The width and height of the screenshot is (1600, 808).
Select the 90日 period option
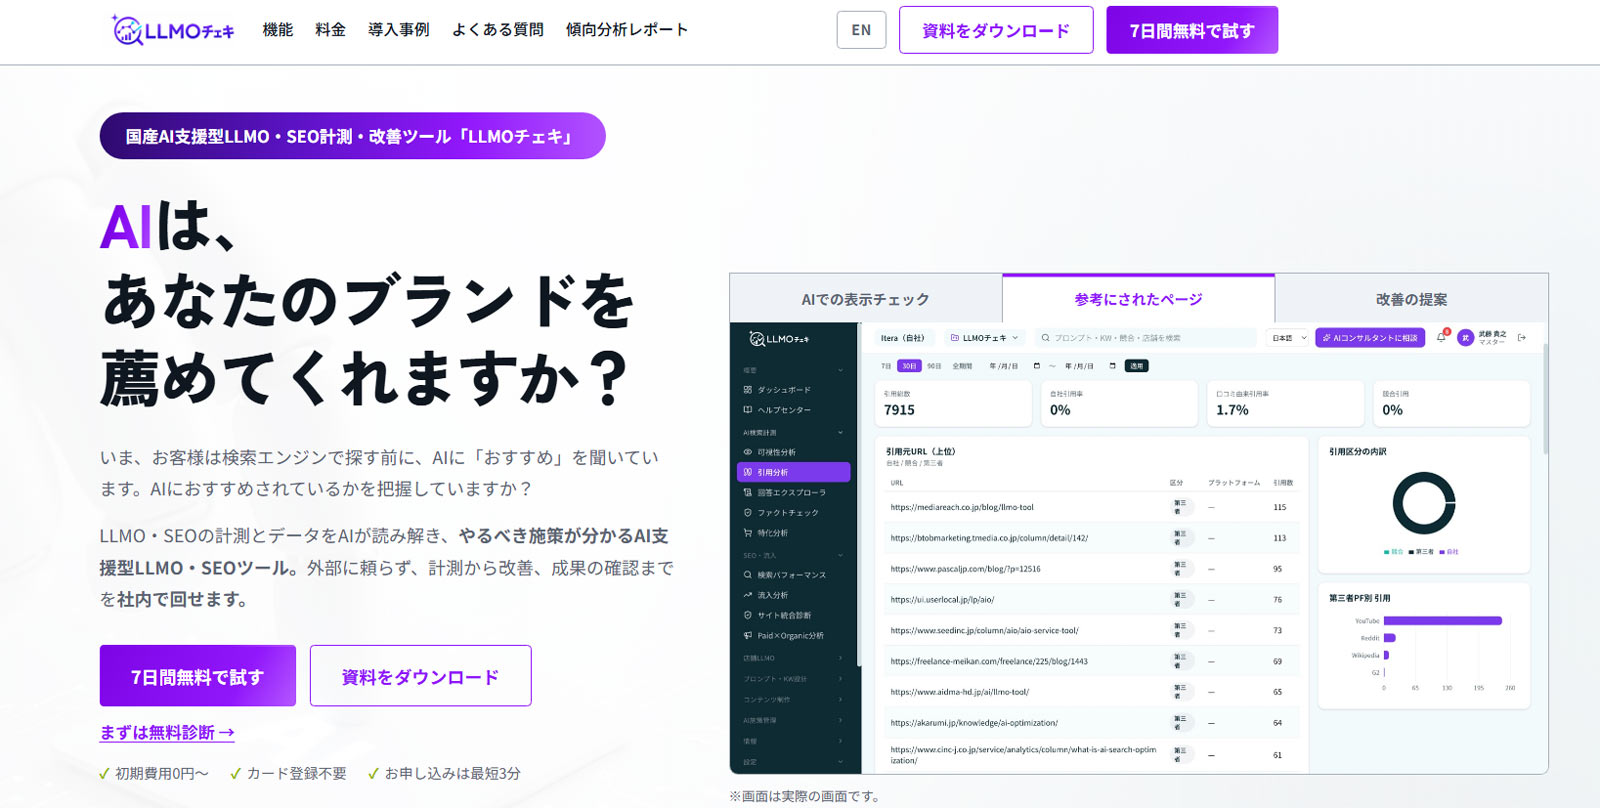tap(934, 366)
